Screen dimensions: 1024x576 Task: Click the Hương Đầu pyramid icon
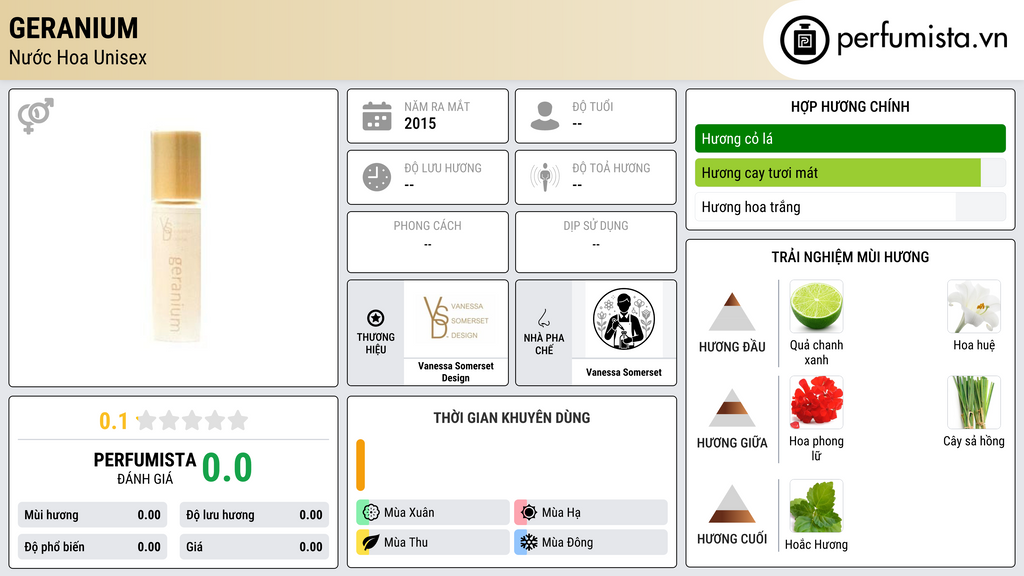(x=732, y=312)
